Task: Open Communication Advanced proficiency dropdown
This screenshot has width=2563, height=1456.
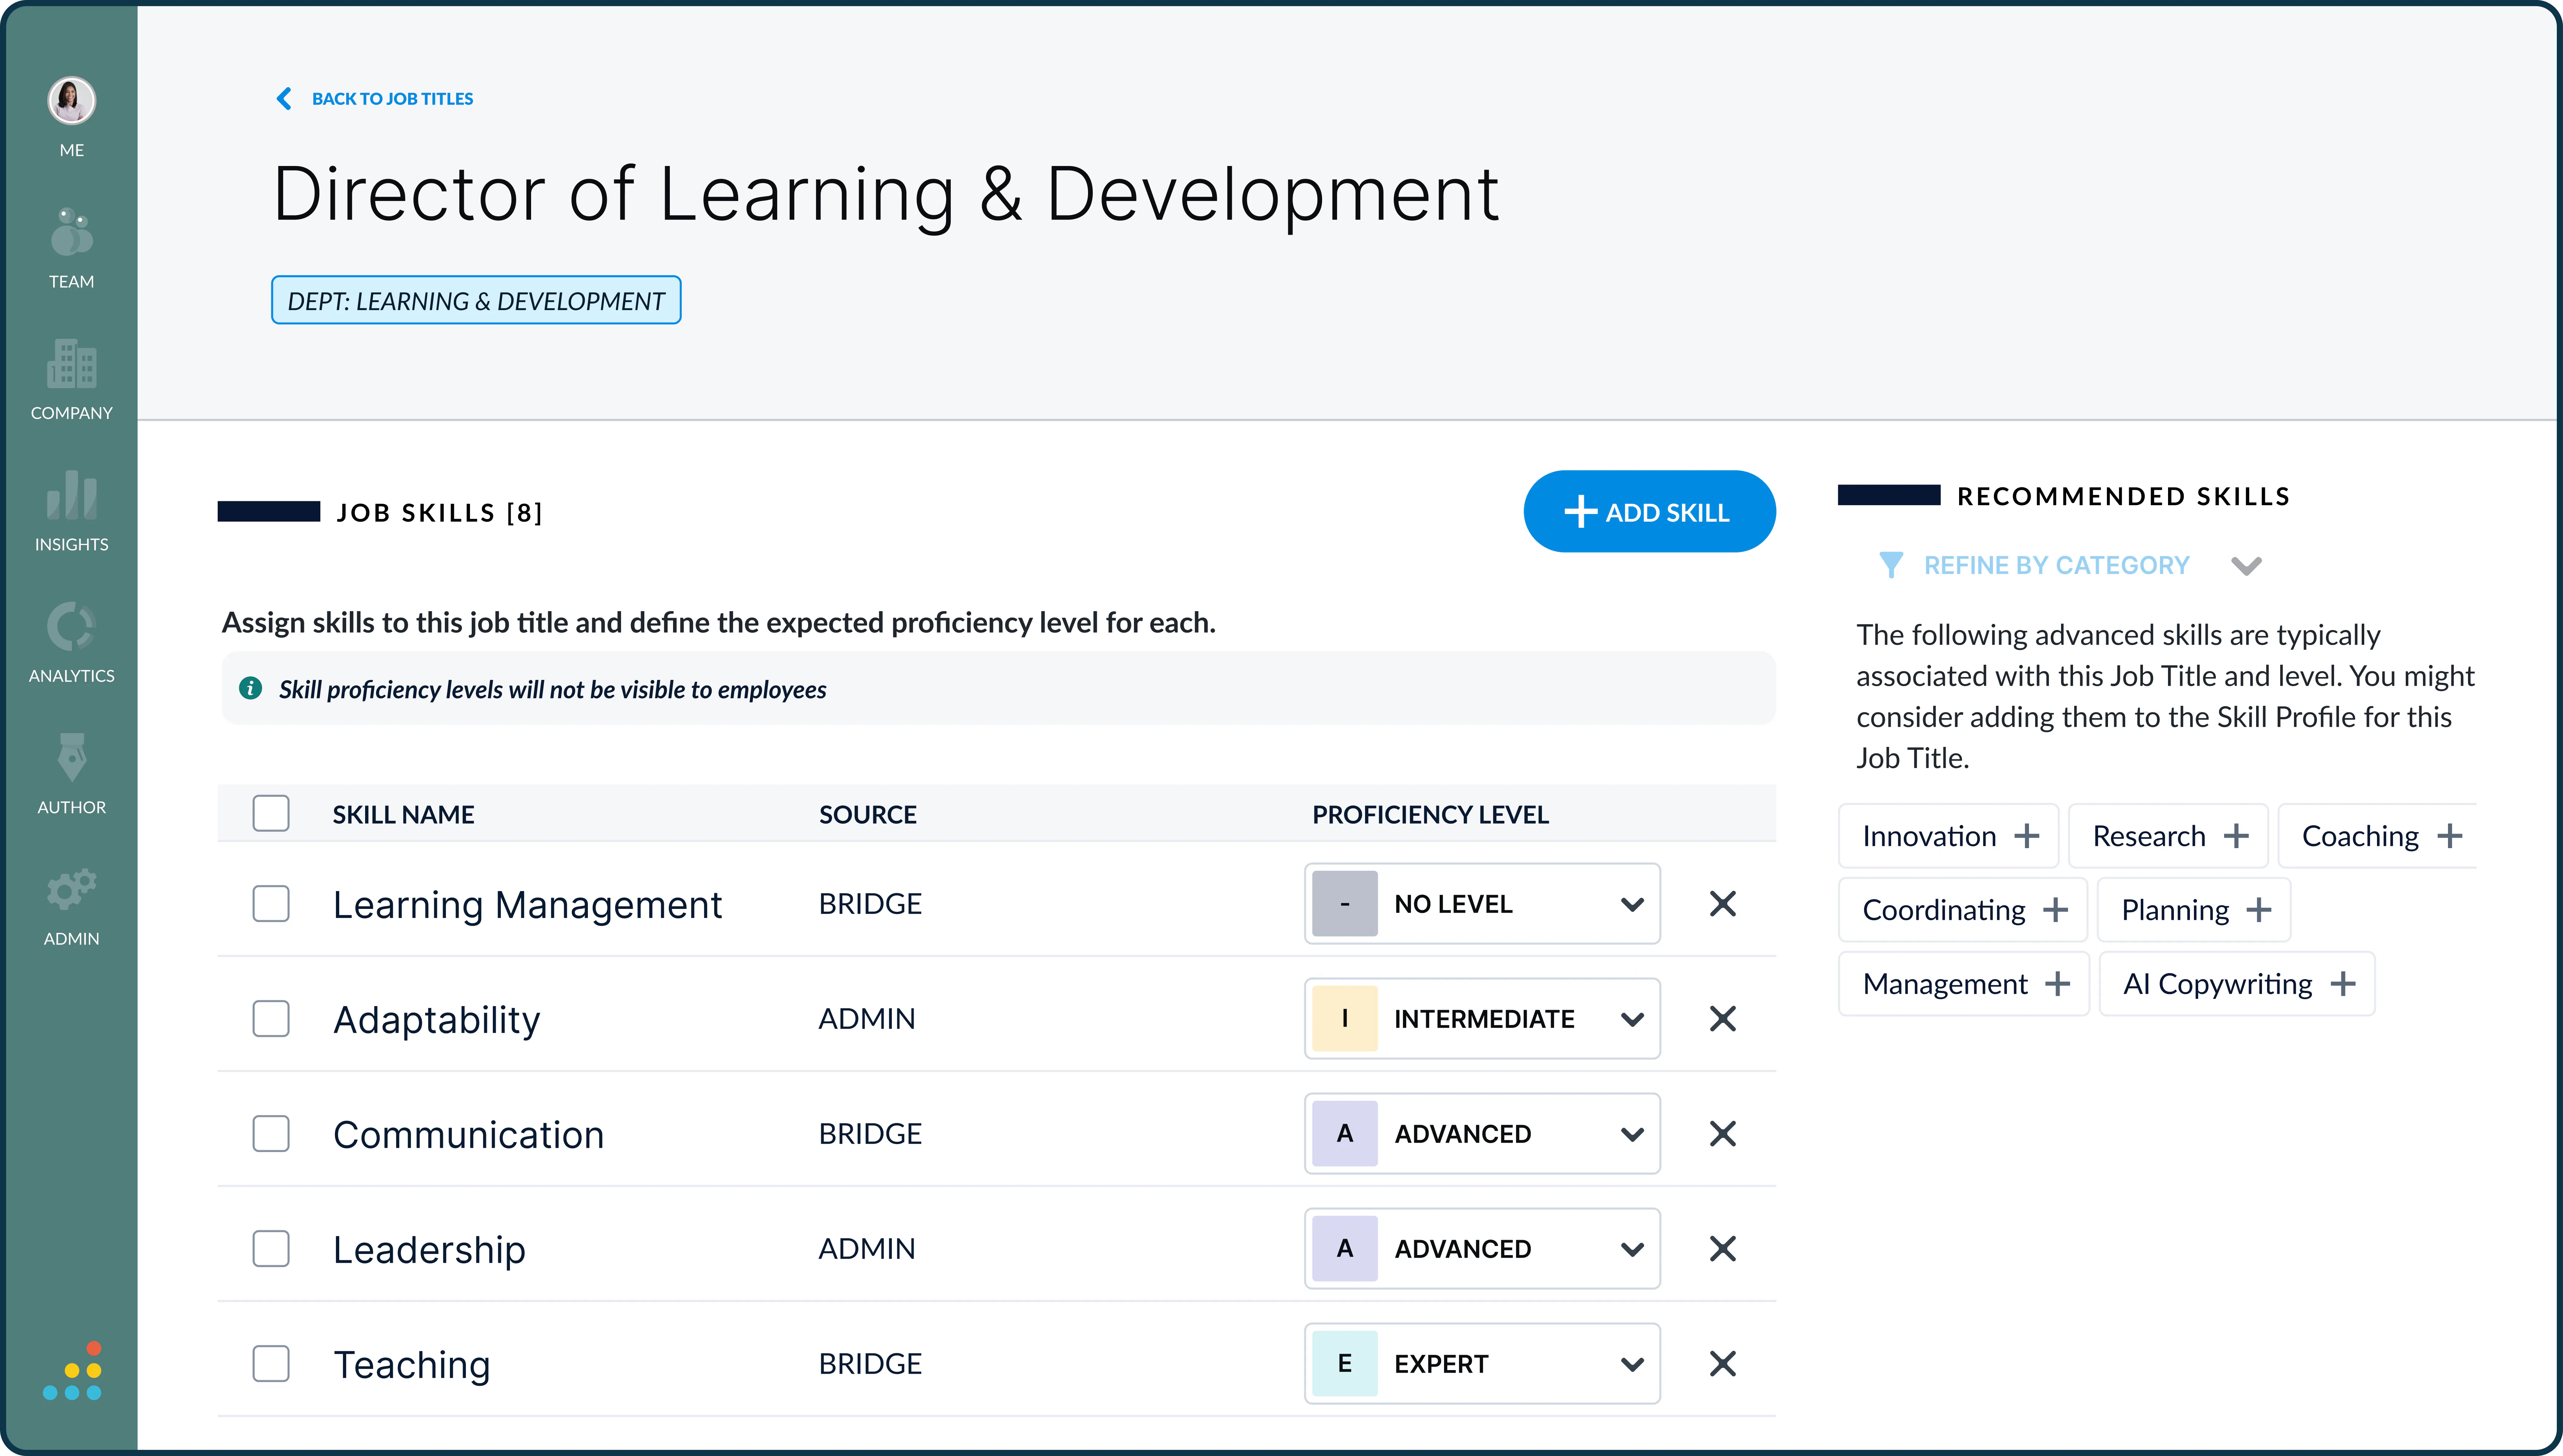Action: (x=1482, y=1133)
